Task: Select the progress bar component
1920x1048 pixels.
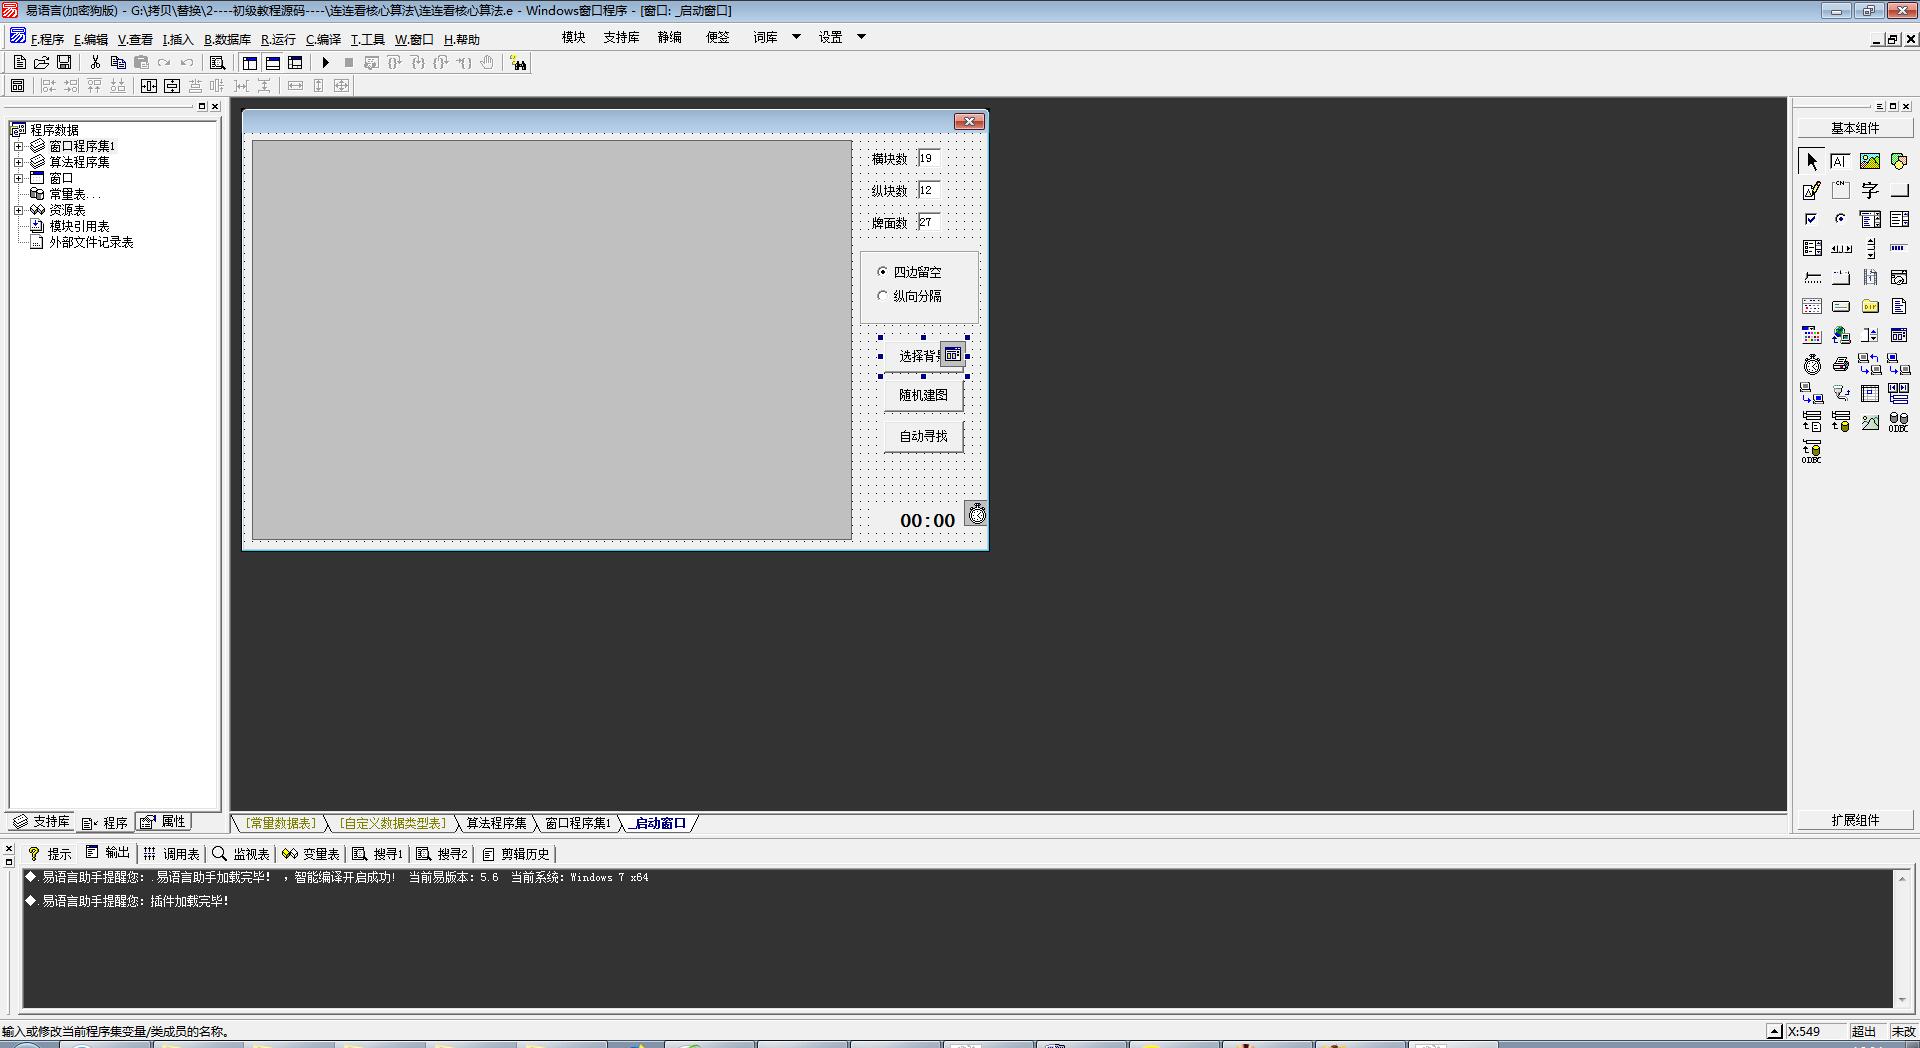Action: (1899, 248)
